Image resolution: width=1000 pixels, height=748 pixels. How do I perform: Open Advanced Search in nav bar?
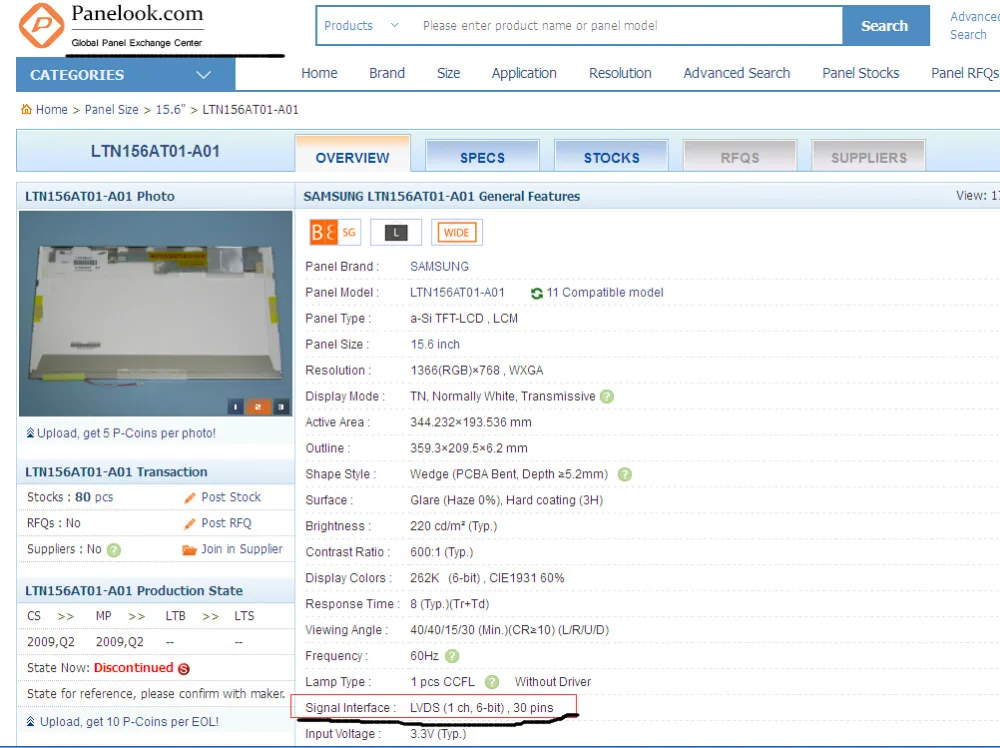pos(737,73)
